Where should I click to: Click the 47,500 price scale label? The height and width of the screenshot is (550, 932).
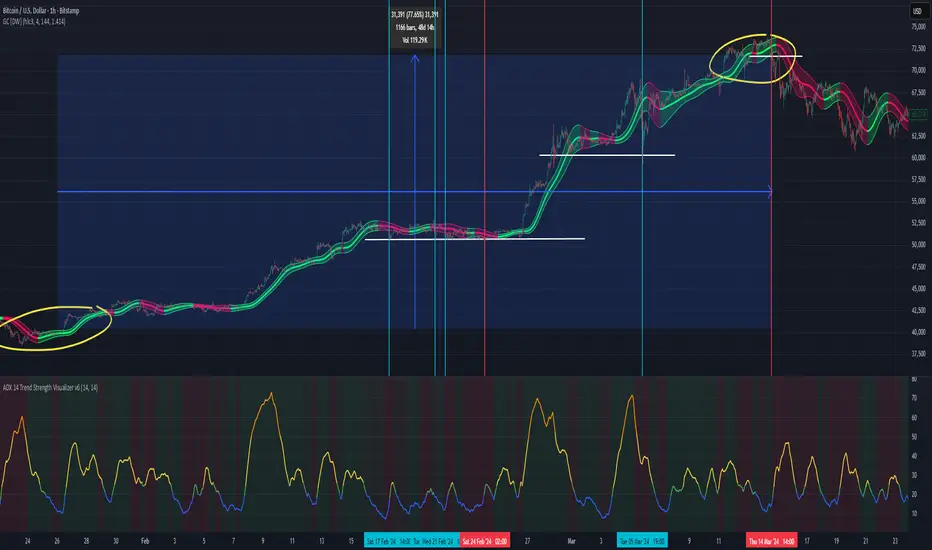(x=918, y=267)
